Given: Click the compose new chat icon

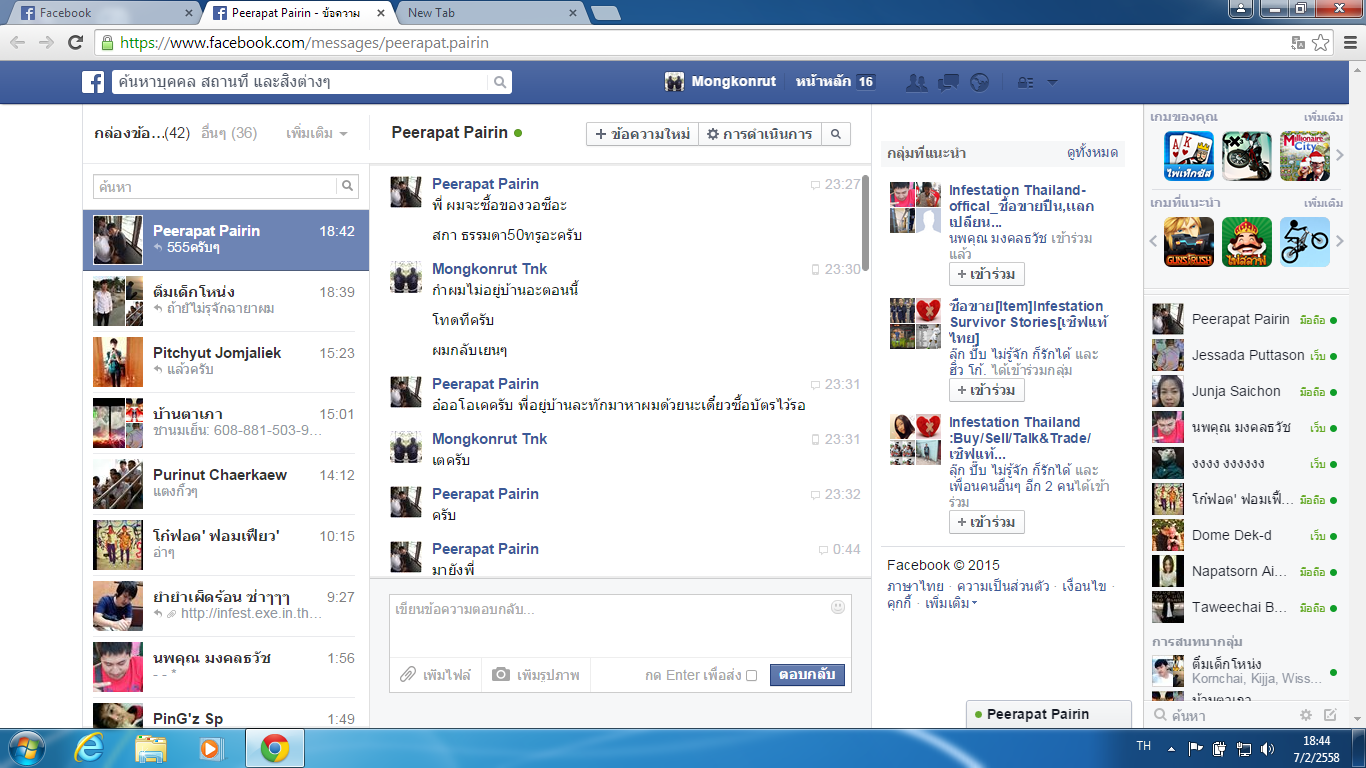Looking at the screenshot, I should pos(1330,715).
